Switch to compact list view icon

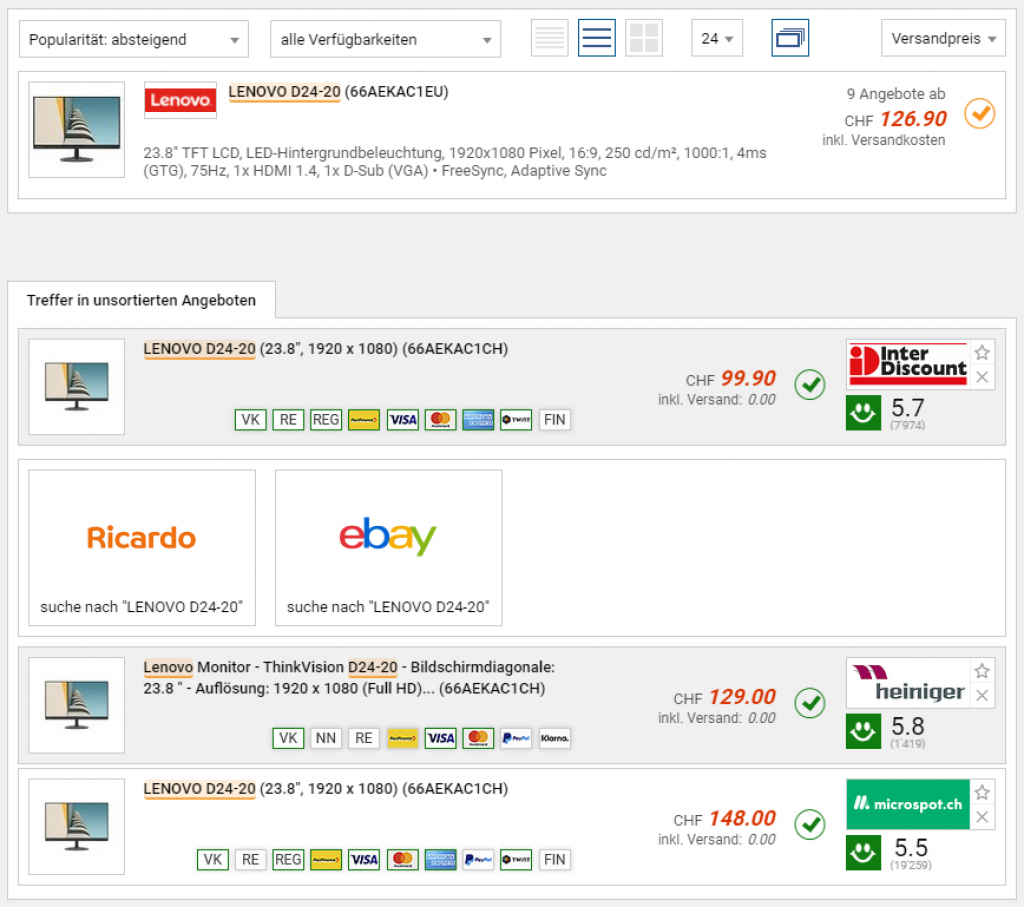point(549,39)
